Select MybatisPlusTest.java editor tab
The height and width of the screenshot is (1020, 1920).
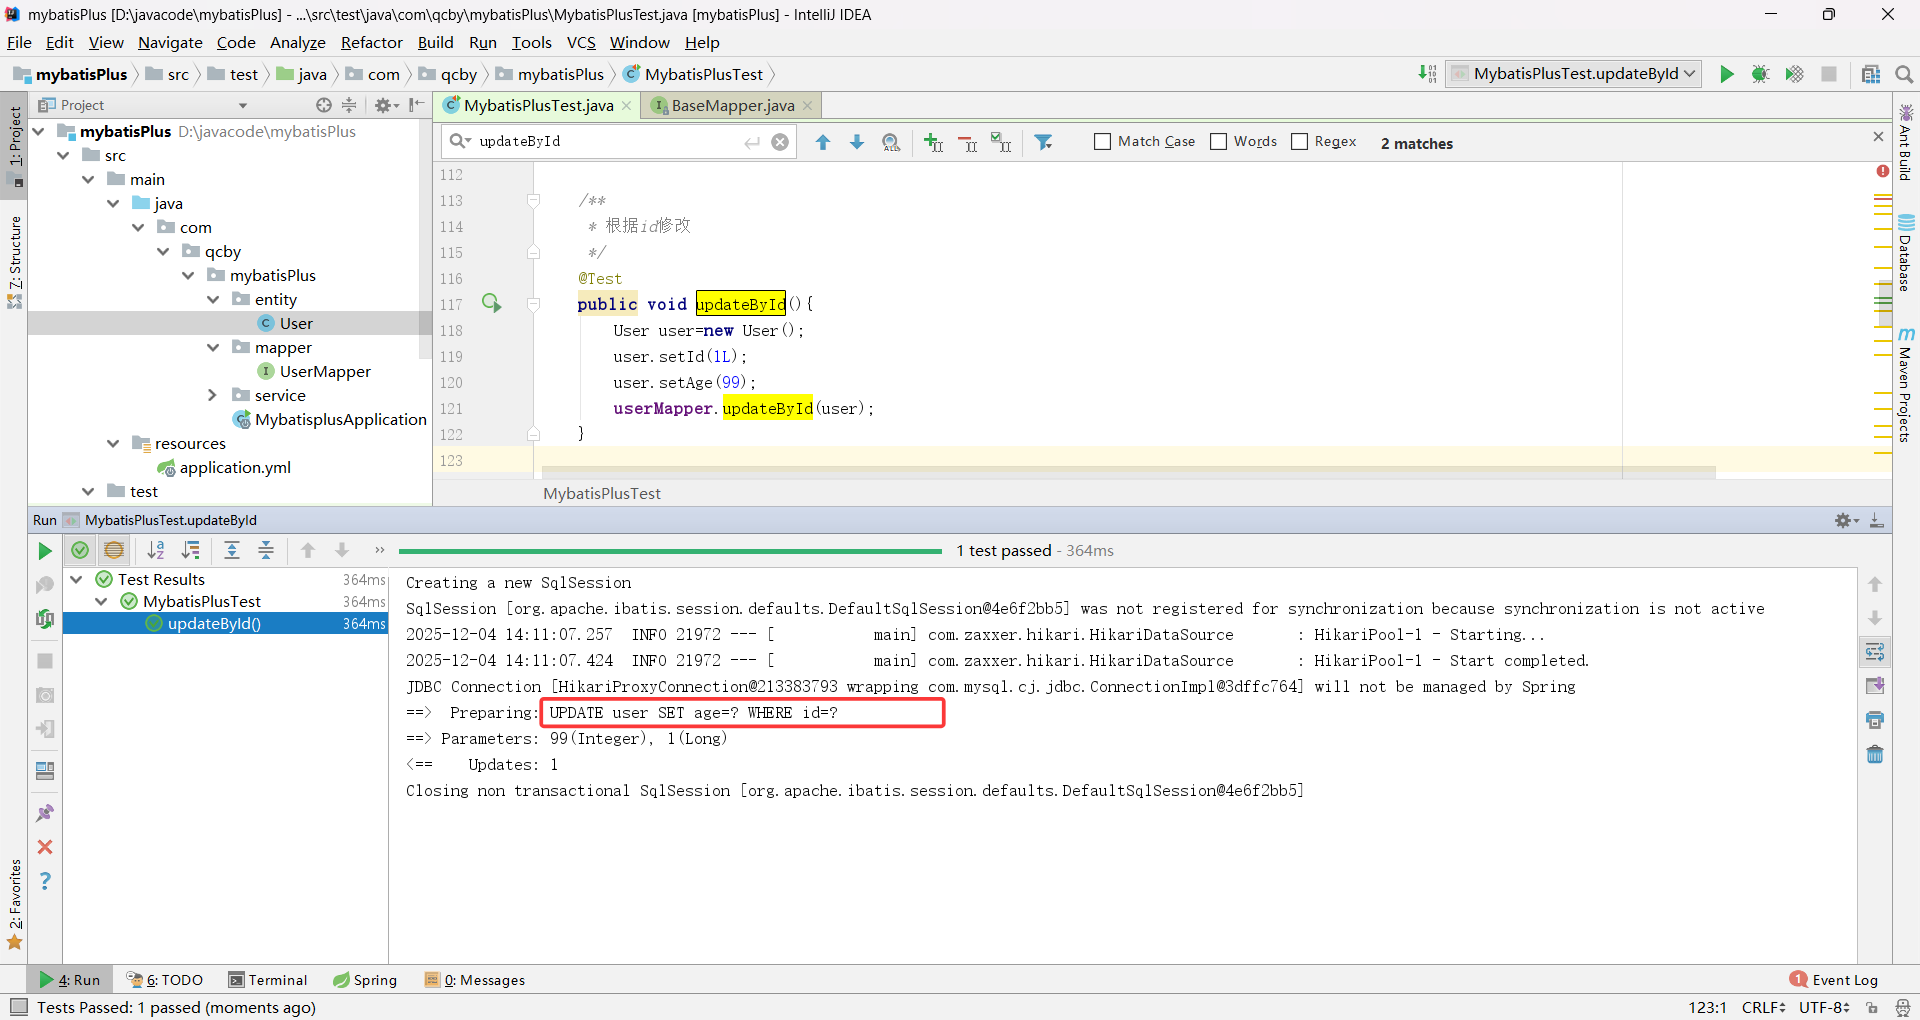(538, 105)
